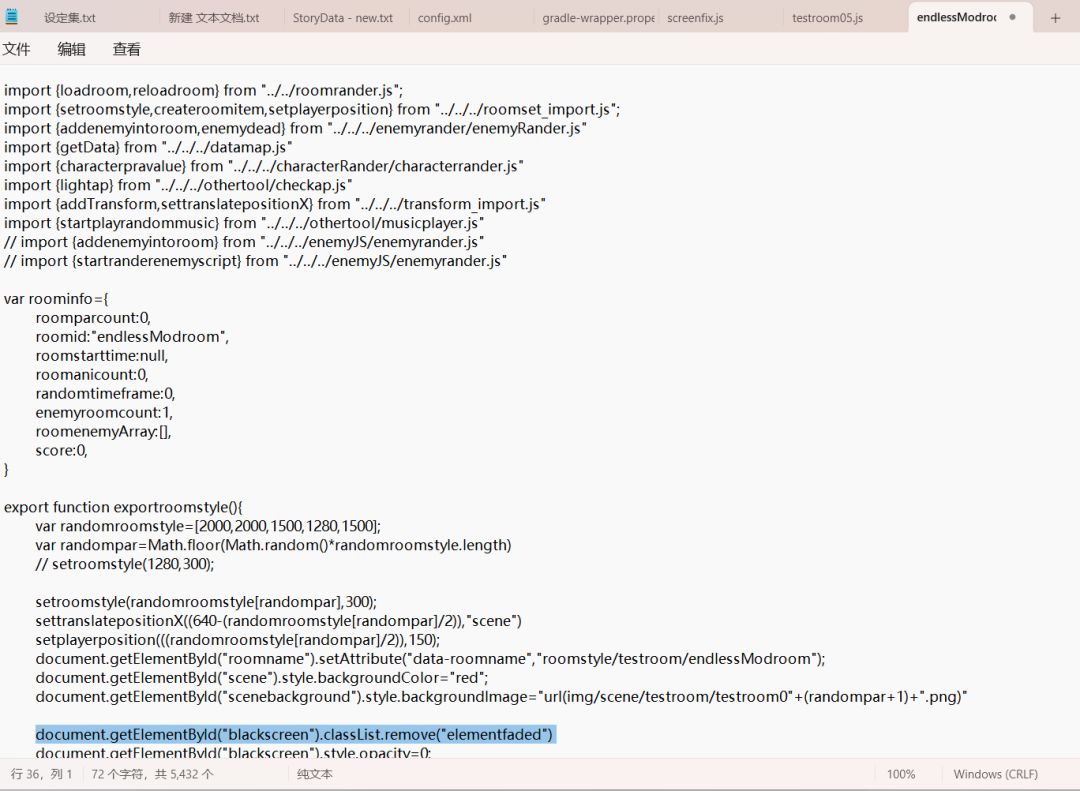This screenshot has height=791, width=1080.
Task: Click the enemyroomcount:1 line
Action: tap(104, 413)
